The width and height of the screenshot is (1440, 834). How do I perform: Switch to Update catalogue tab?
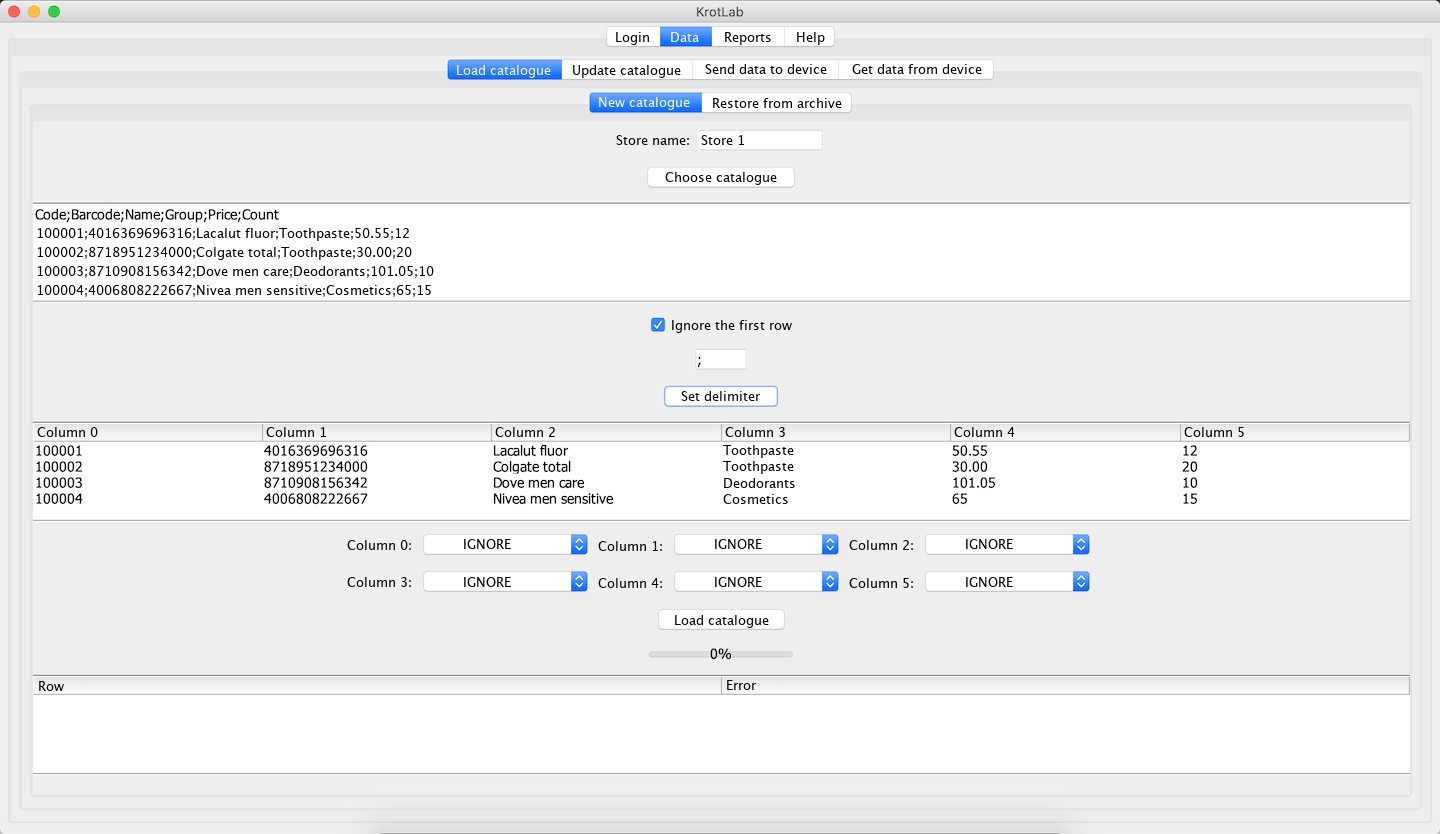coord(626,70)
